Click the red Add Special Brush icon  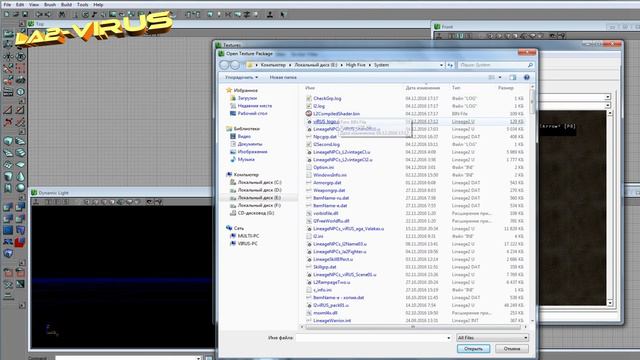coord(20,242)
